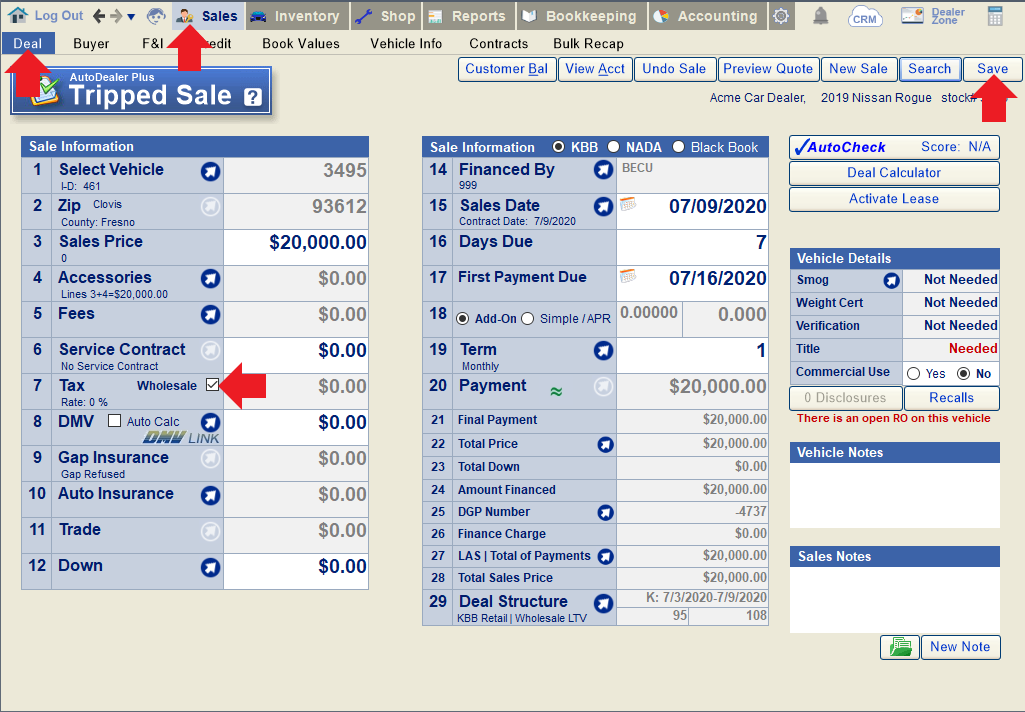
Task: Click the arrow icon for Financed By
Action: tap(603, 170)
